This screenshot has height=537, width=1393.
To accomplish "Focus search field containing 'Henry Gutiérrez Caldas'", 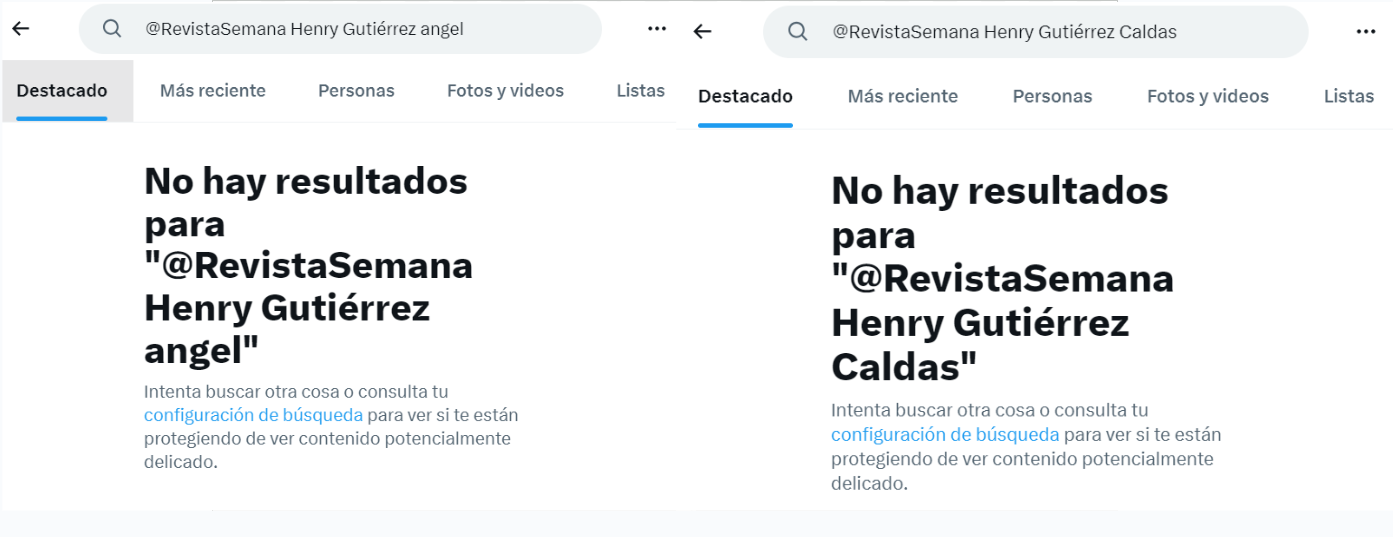I will coord(1035,32).
